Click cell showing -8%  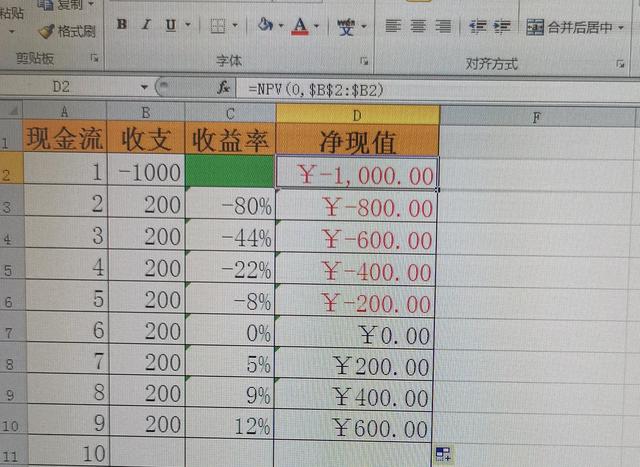coord(230,299)
